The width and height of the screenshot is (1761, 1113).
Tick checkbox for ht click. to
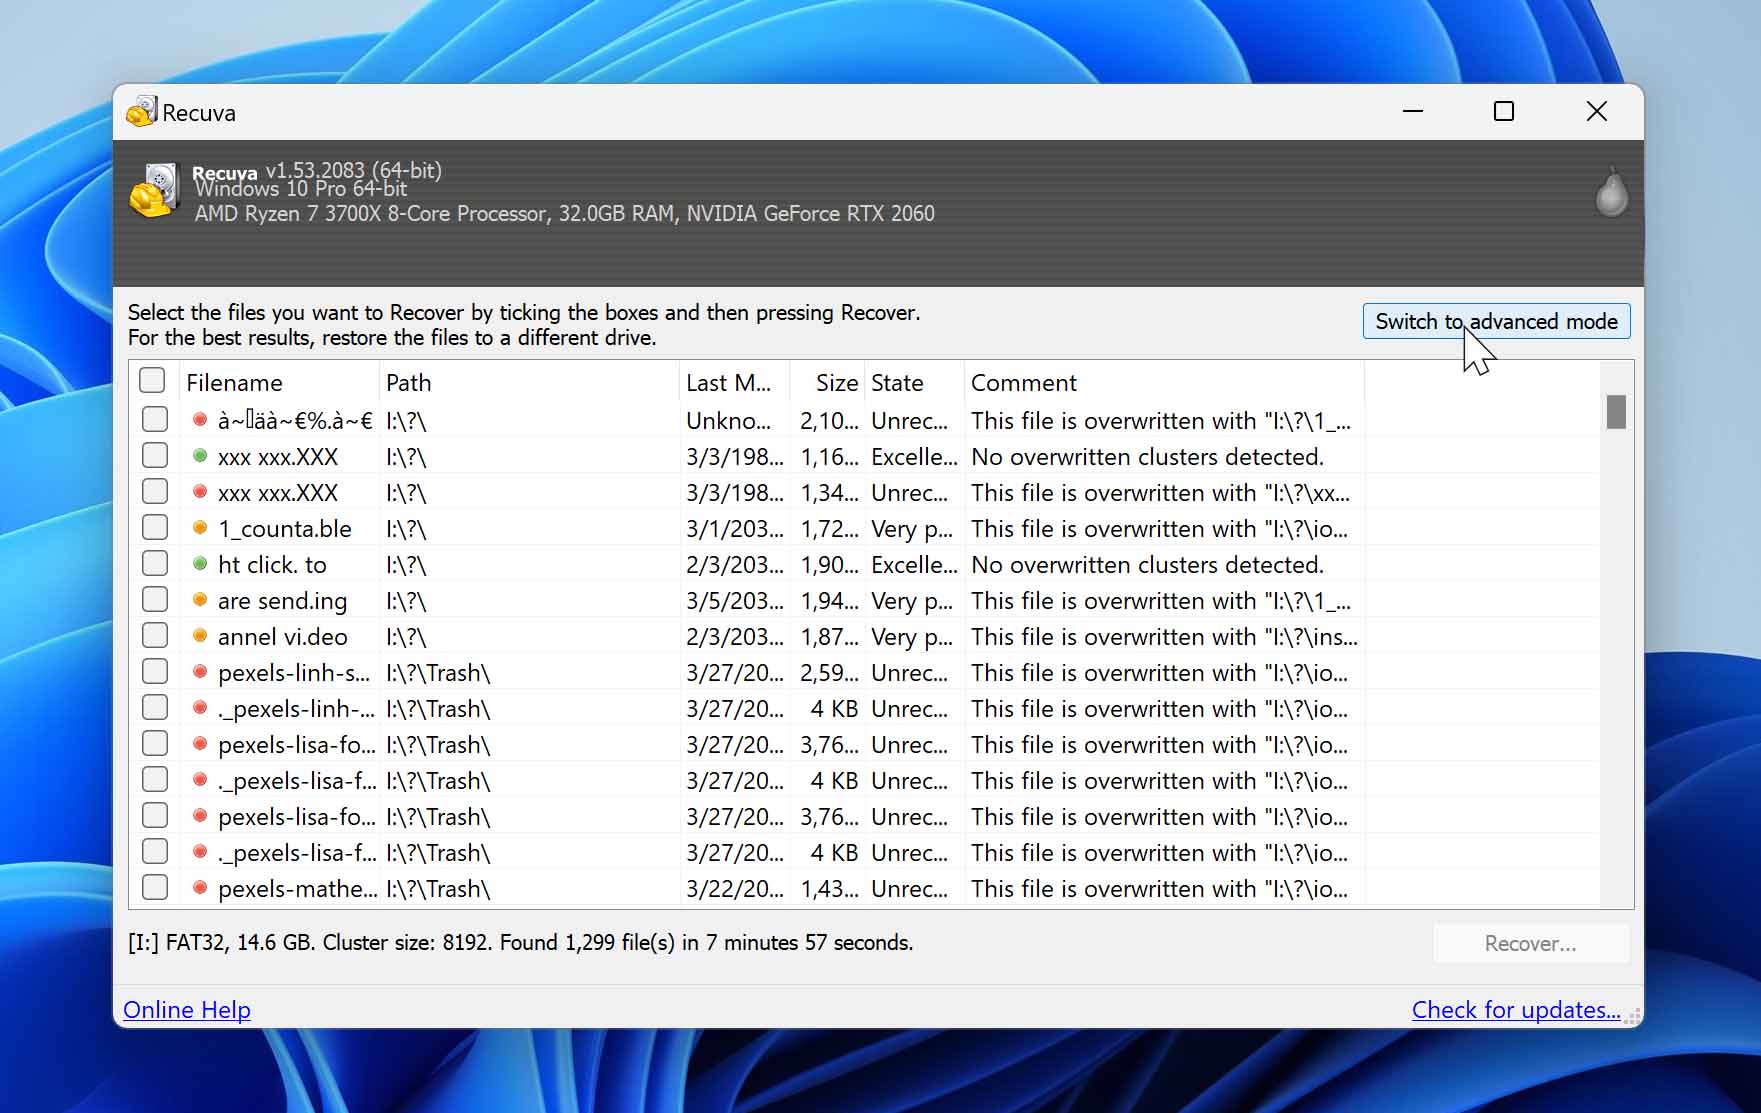[x=155, y=563]
